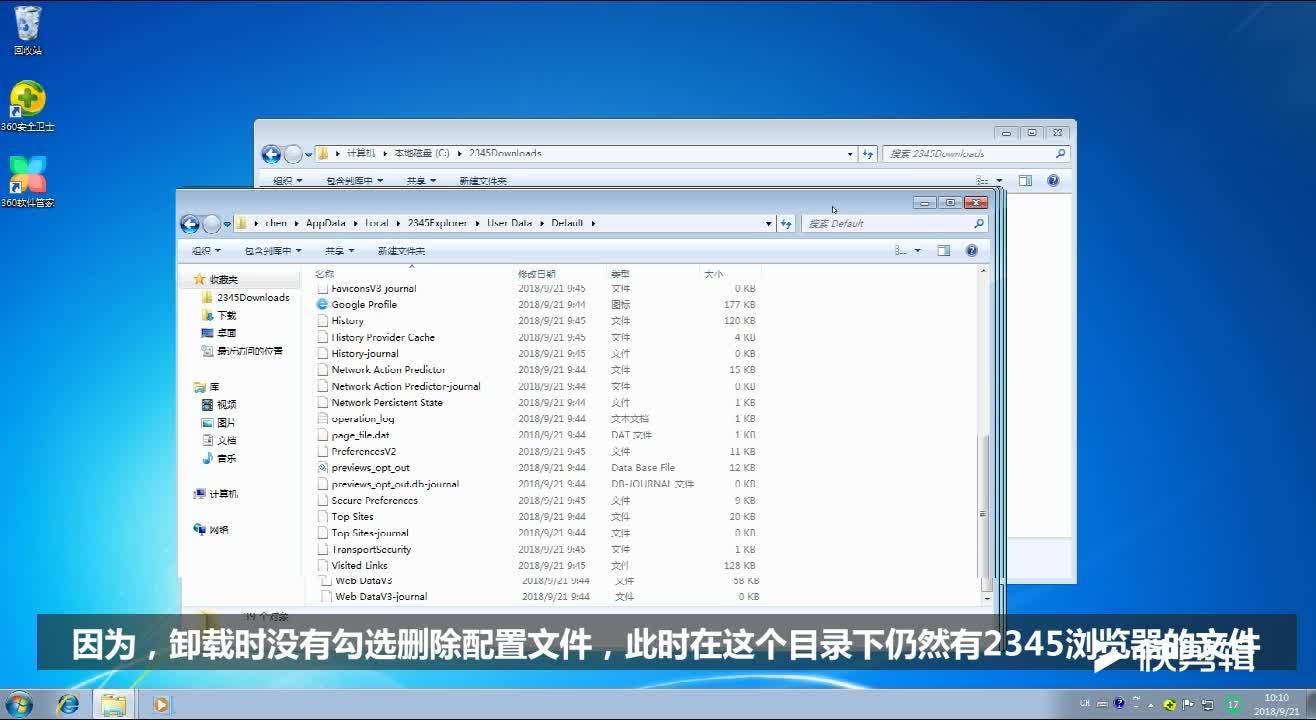Click the Help question-mark icon in Explorer toolbar
Viewport: 1316px width, 720px height.
970,250
